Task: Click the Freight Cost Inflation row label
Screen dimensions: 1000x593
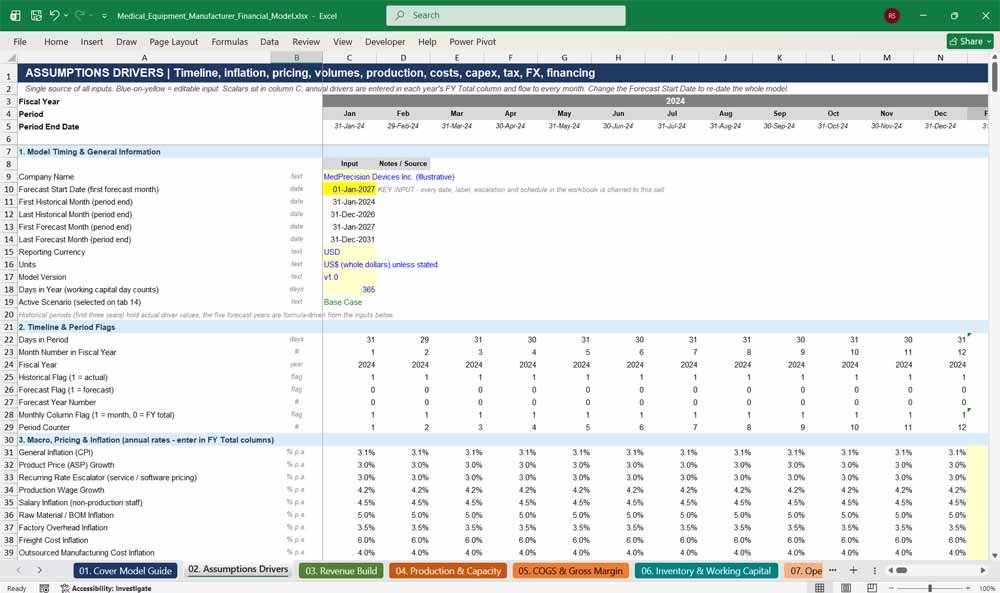Action: click(x=53, y=540)
